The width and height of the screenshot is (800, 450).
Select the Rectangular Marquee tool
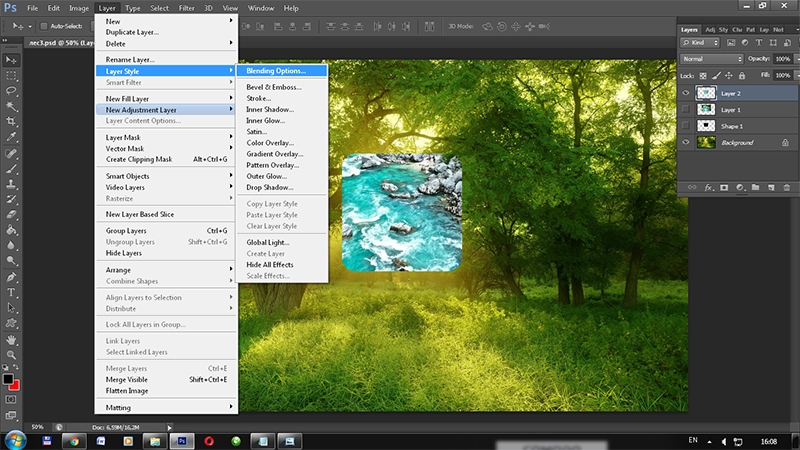click(11, 76)
